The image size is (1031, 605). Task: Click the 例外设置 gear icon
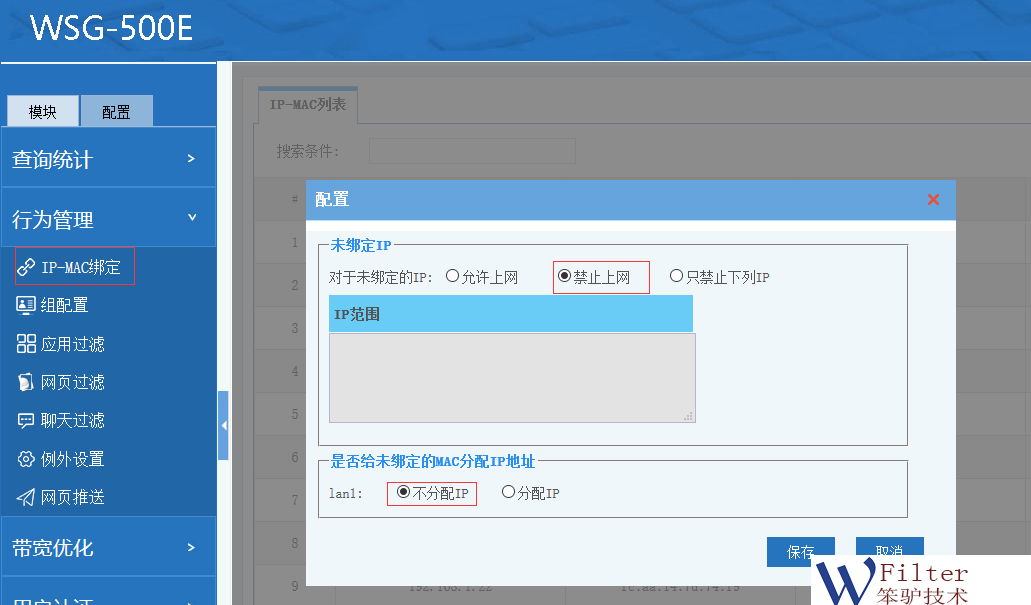click(26, 459)
